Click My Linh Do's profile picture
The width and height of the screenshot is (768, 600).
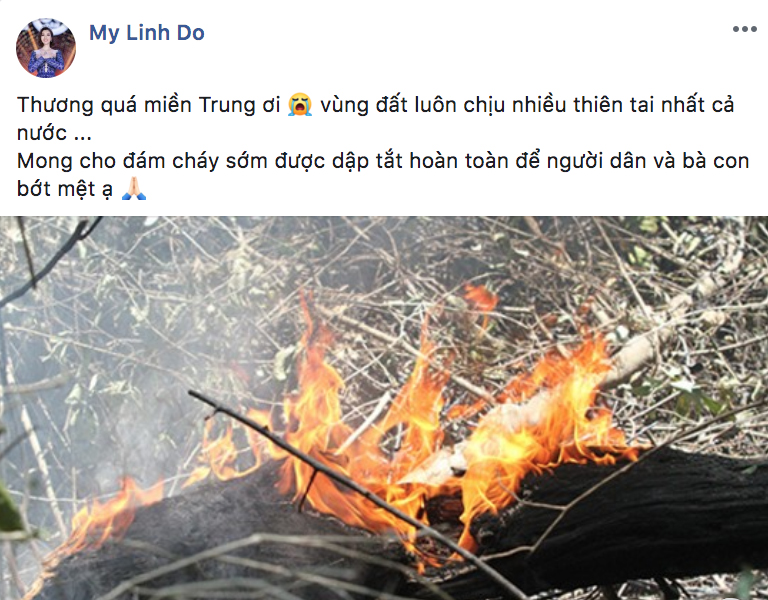(46, 48)
